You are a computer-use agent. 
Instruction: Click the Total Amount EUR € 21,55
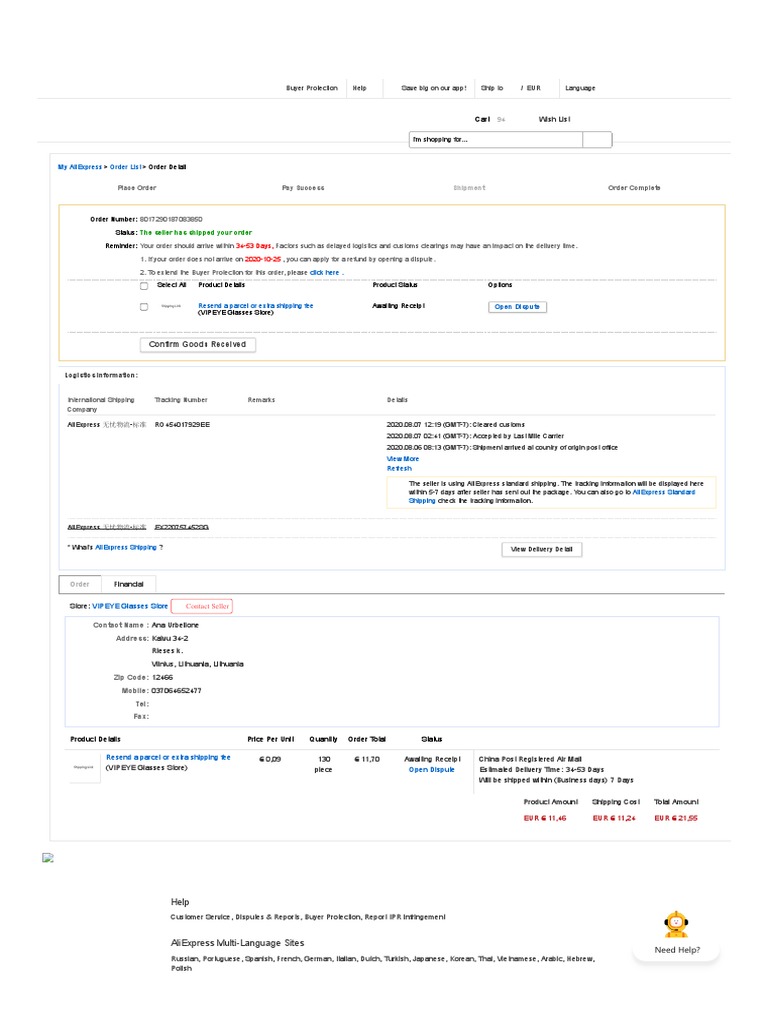pyautogui.click(x=676, y=818)
